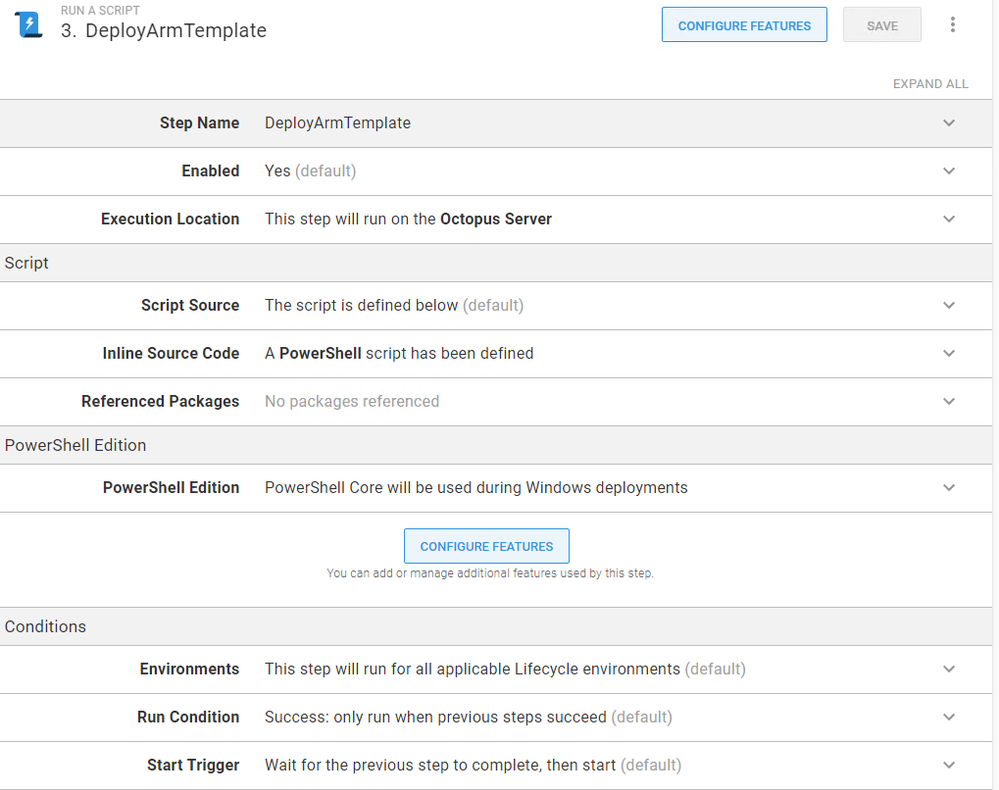Expand the Inline Source Code chevron

(x=949, y=354)
